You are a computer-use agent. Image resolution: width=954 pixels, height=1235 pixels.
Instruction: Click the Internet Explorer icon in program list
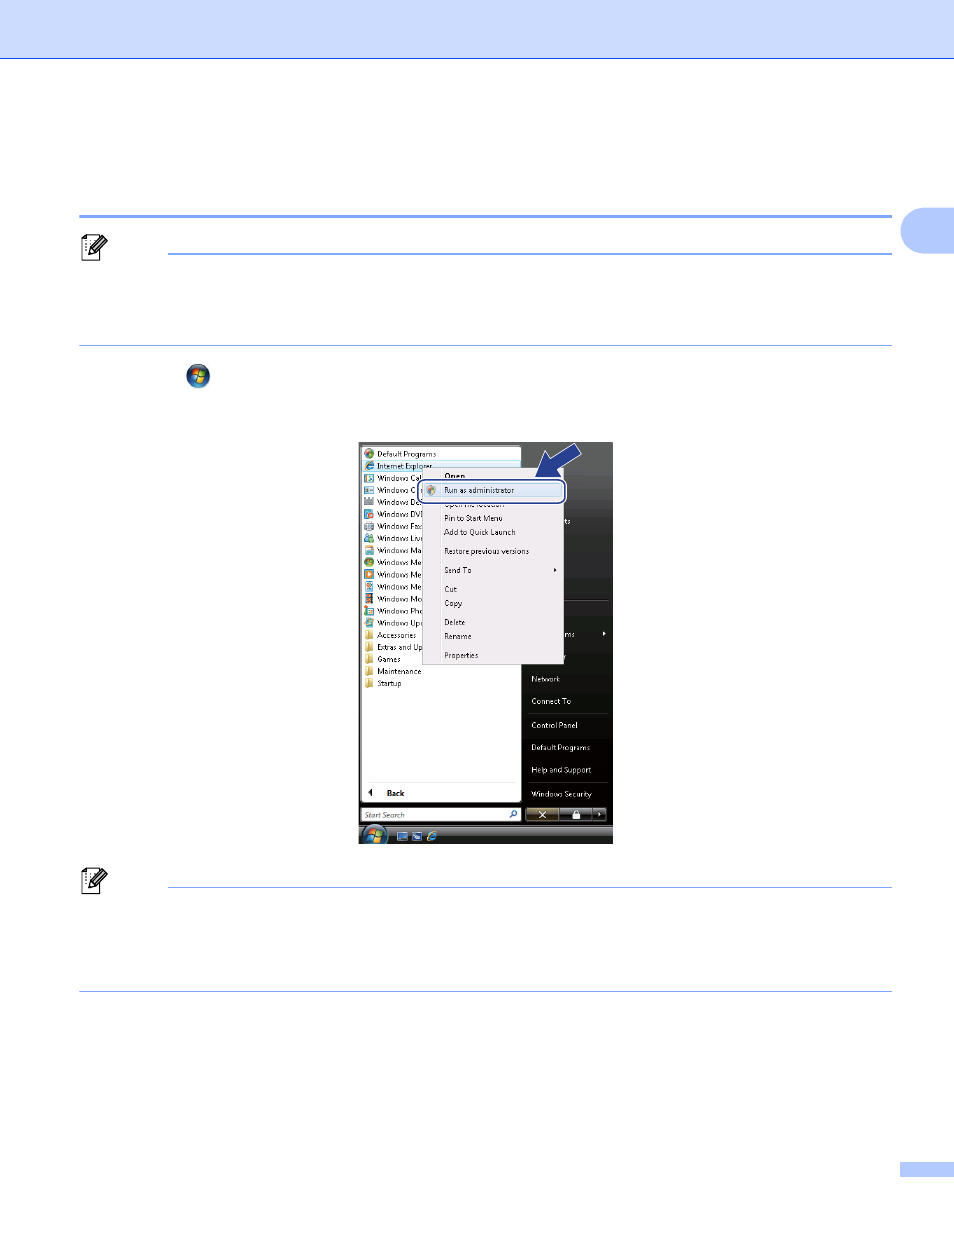coord(369,466)
